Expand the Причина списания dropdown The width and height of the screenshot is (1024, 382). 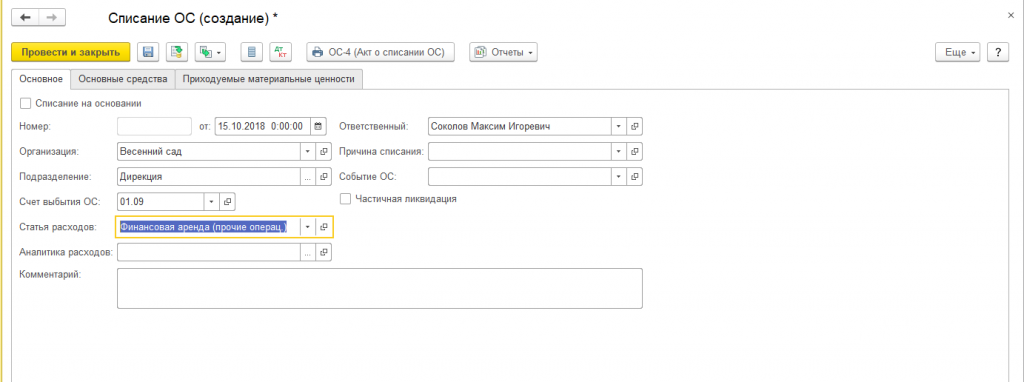[619, 151]
